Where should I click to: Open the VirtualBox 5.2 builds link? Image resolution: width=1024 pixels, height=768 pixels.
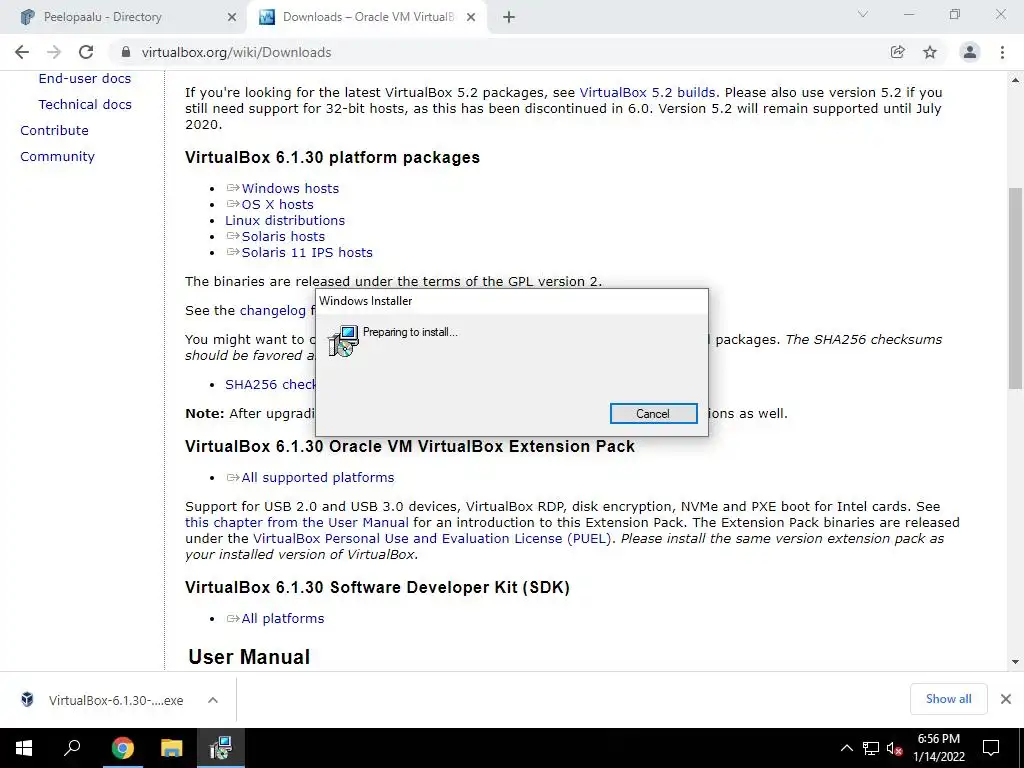pyautogui.click(x=647, y=93)
